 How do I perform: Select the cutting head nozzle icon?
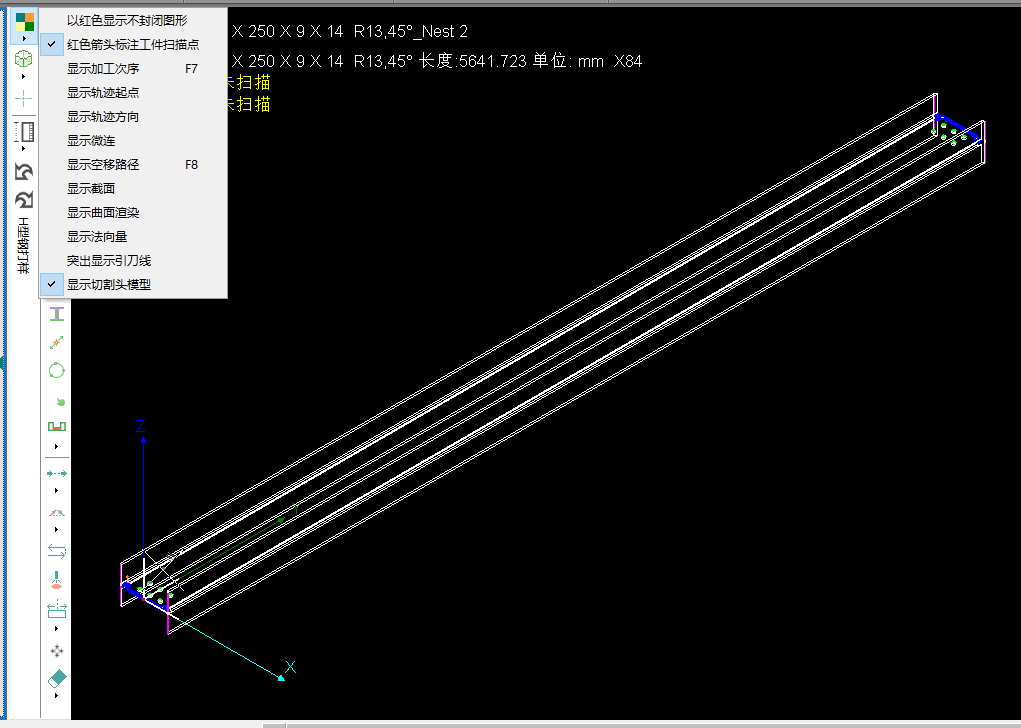(57, 580)
